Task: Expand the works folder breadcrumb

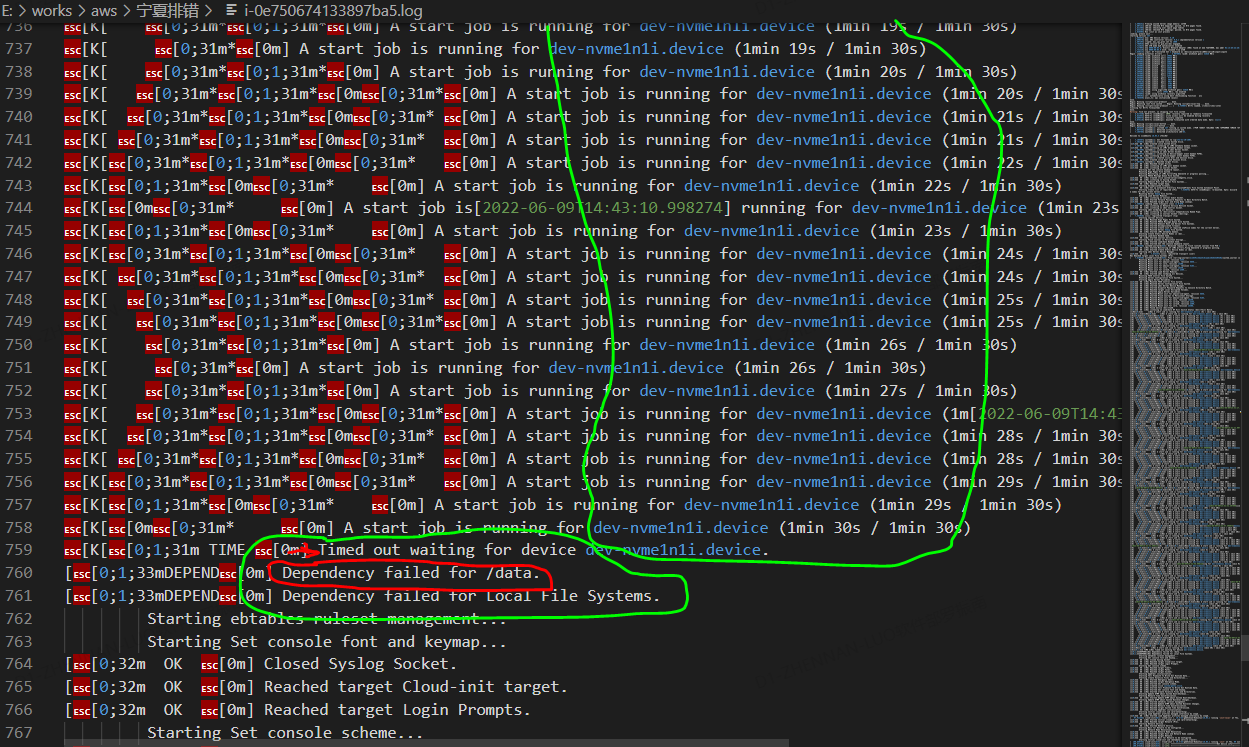Action: [52, 10]
